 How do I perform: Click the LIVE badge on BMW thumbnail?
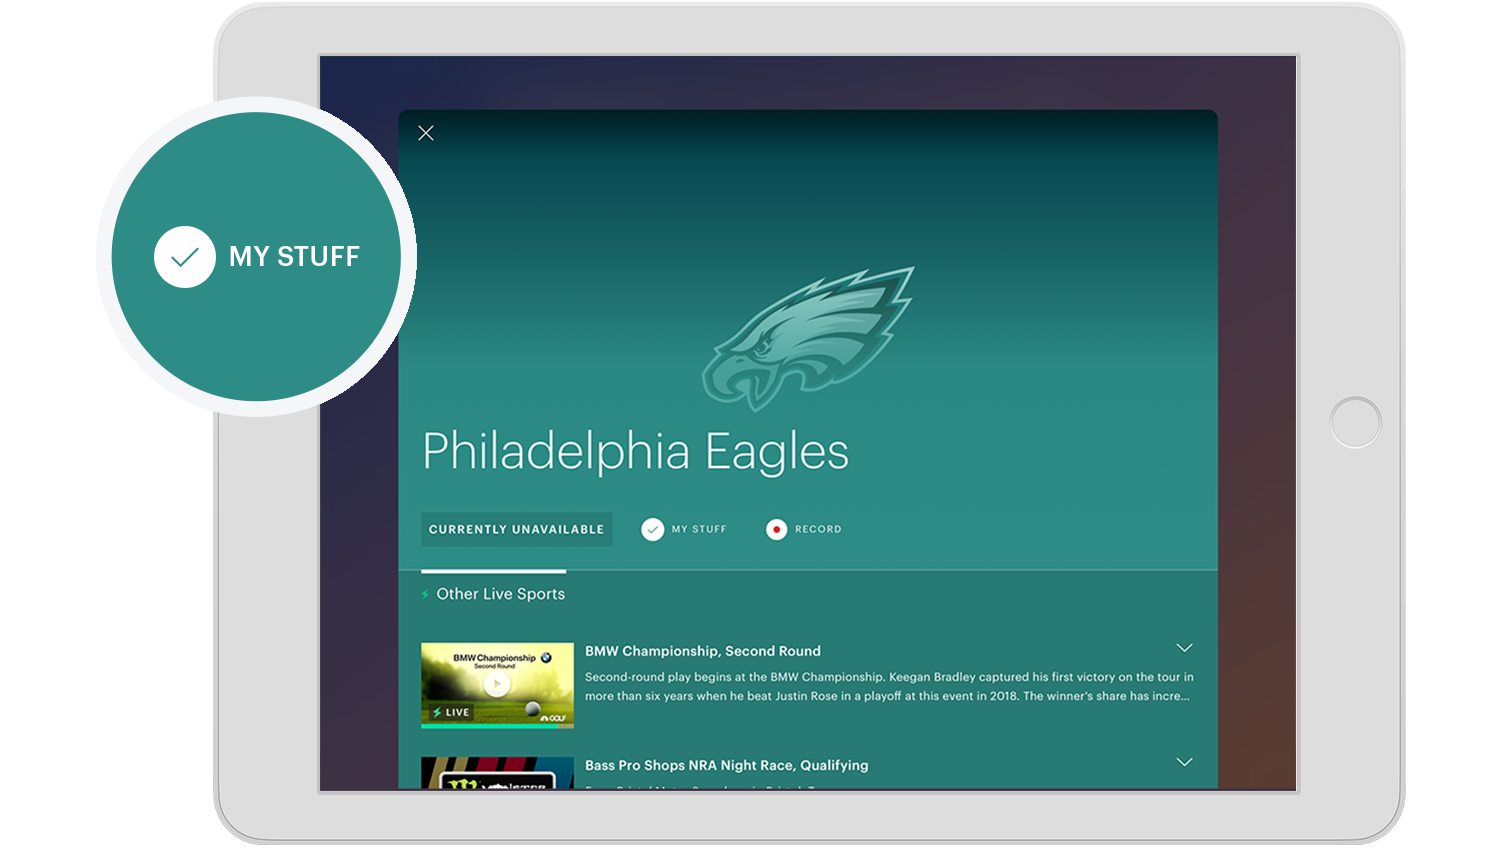[x=451, y=712]
